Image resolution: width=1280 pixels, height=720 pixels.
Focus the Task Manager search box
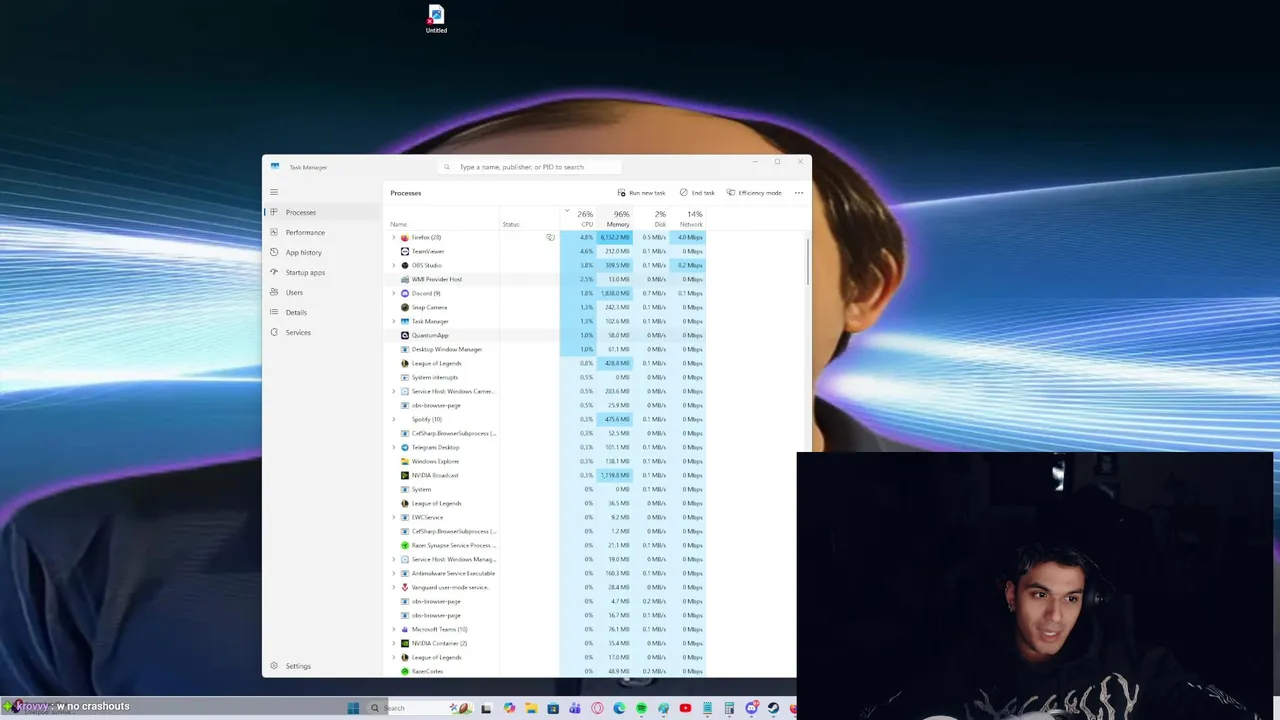tap(530, 167)
